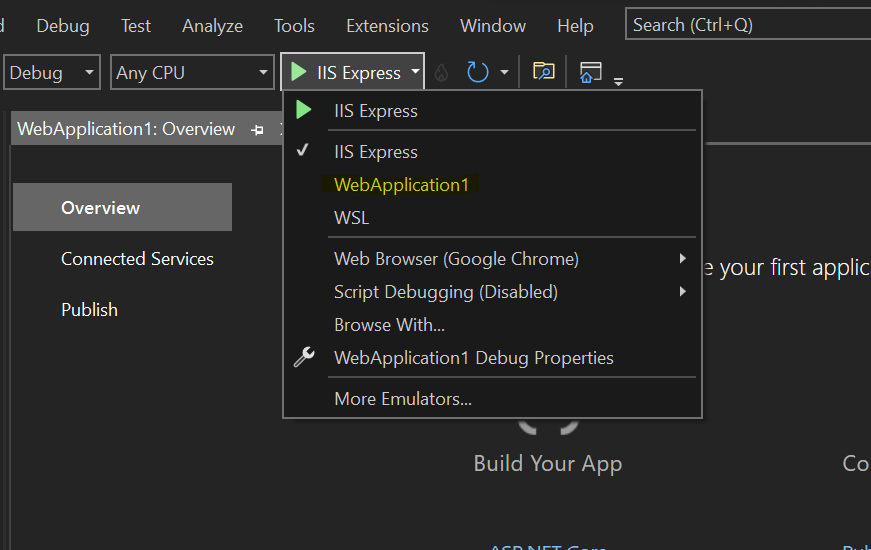Select the WebApplication1: Overview tab

coord(126,129)
